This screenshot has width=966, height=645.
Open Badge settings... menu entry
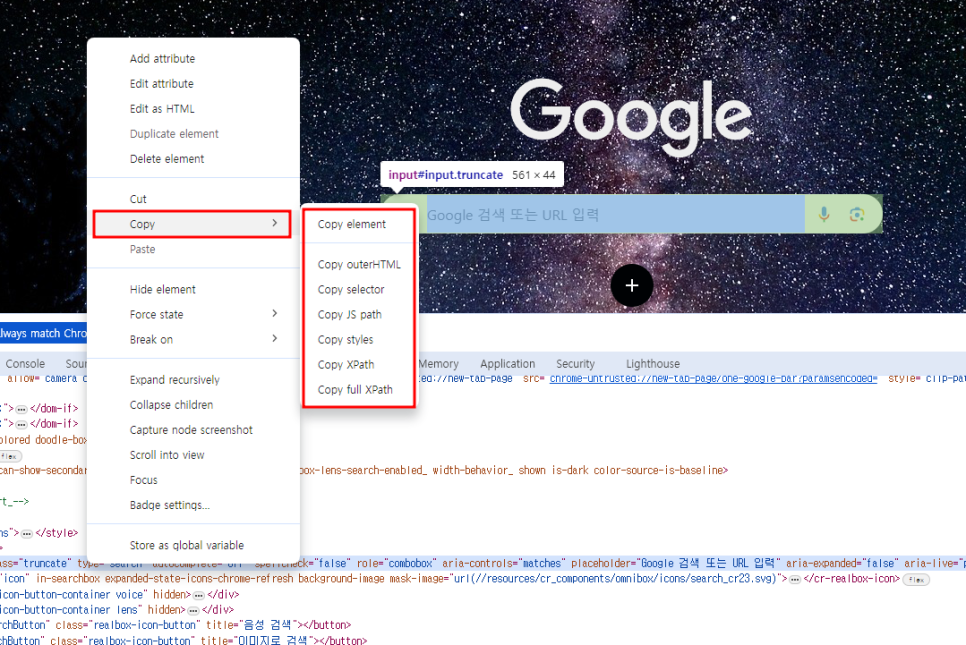pyautogui.click(x=169, y=505)
